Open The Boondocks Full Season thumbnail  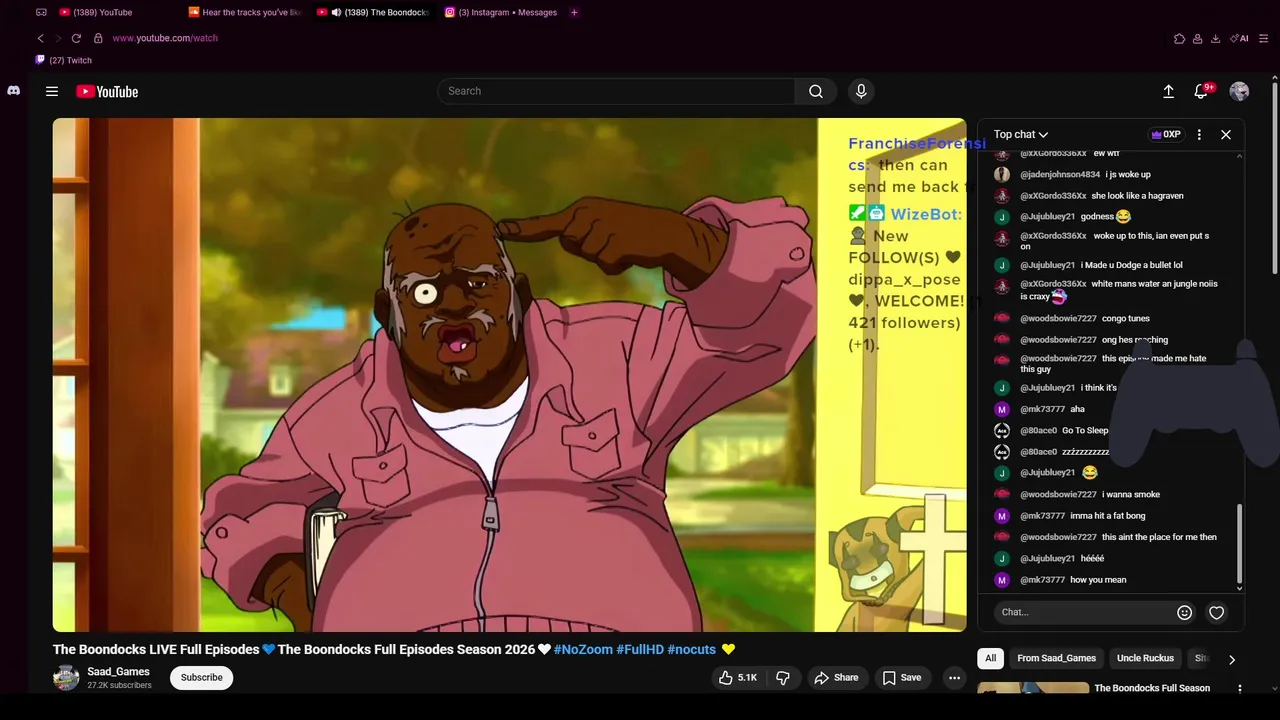(x=1033, y=689)
